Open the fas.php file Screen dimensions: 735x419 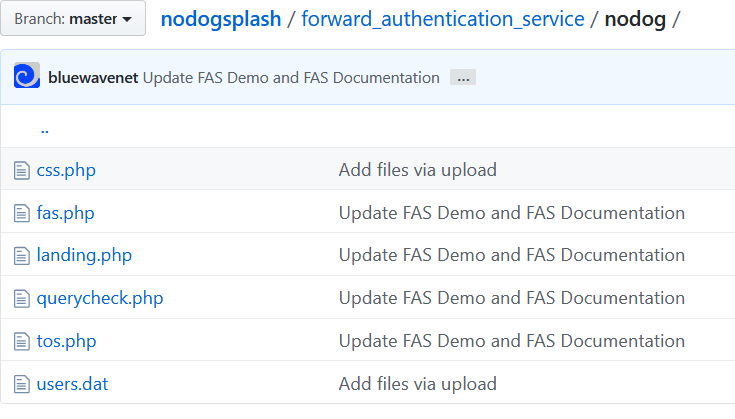pos(66,213)
